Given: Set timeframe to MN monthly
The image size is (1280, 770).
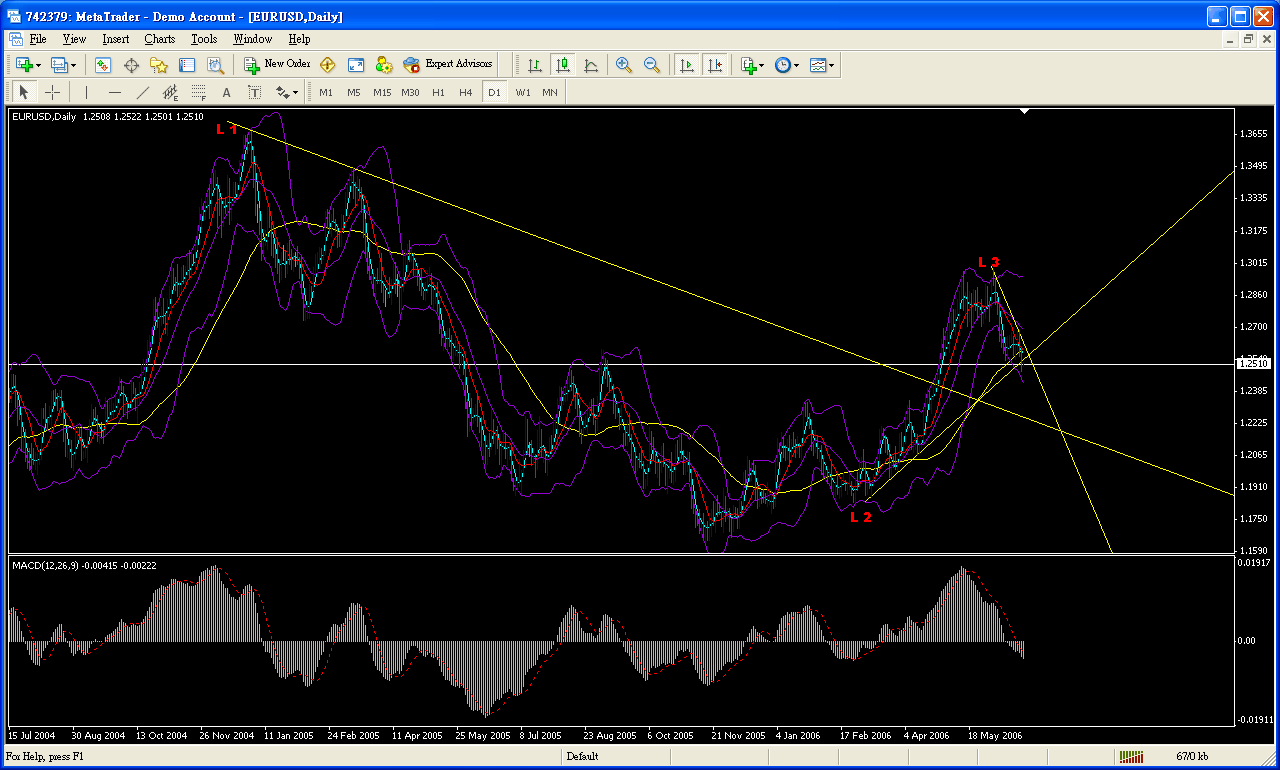Looking at the screenshot, I should [x=550, y=92].
